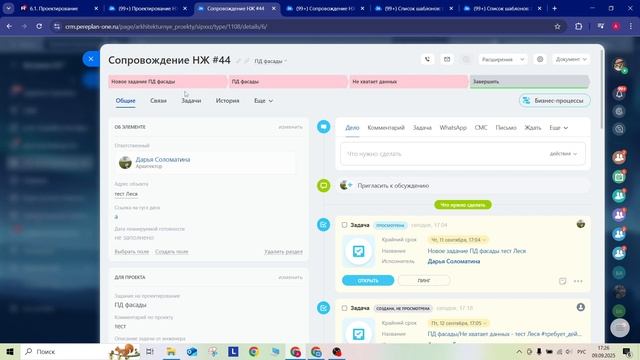Click the blue activity chat icon in timeline
This screenshot has width=640, height=360.
(x=324, y=127)
